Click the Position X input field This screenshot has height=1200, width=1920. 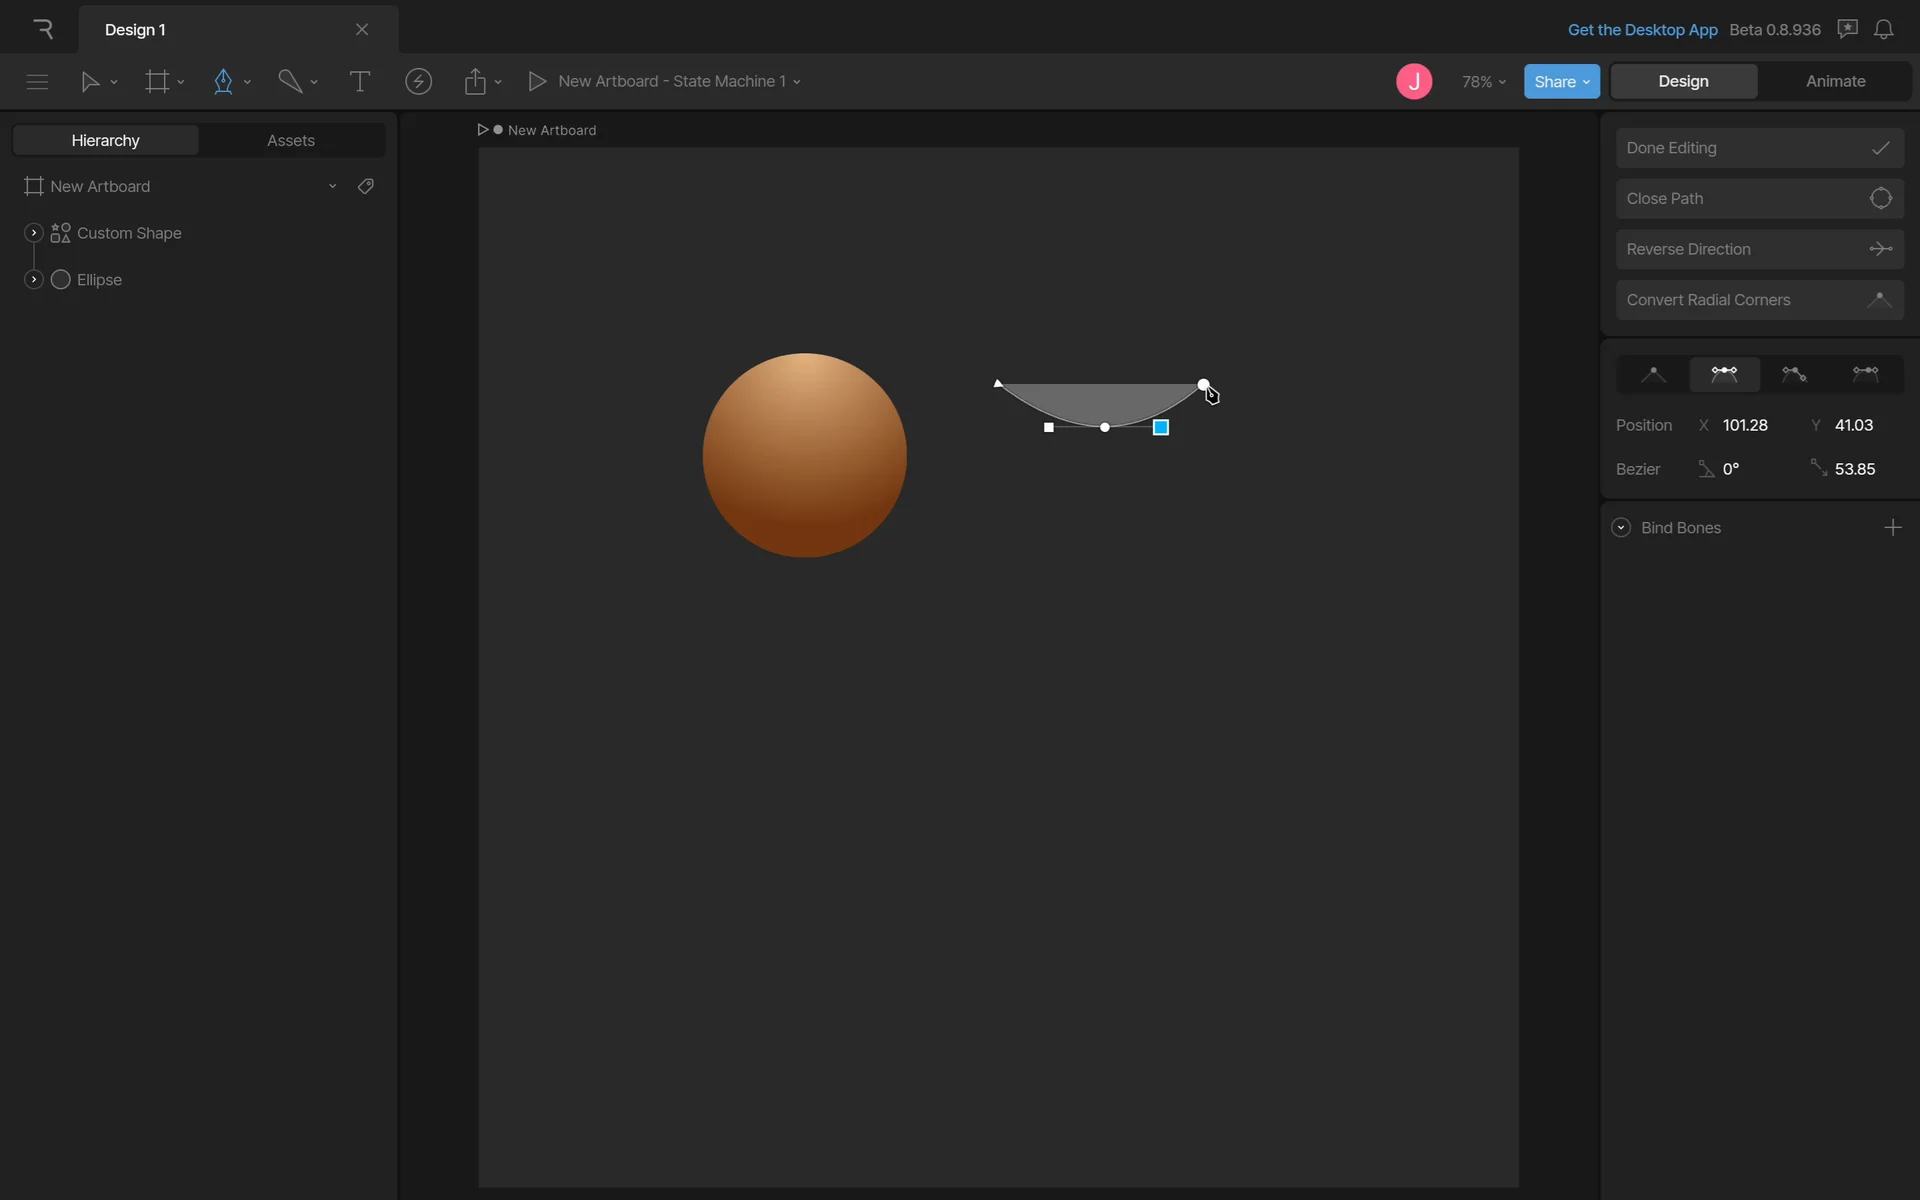click(1745, 425)
